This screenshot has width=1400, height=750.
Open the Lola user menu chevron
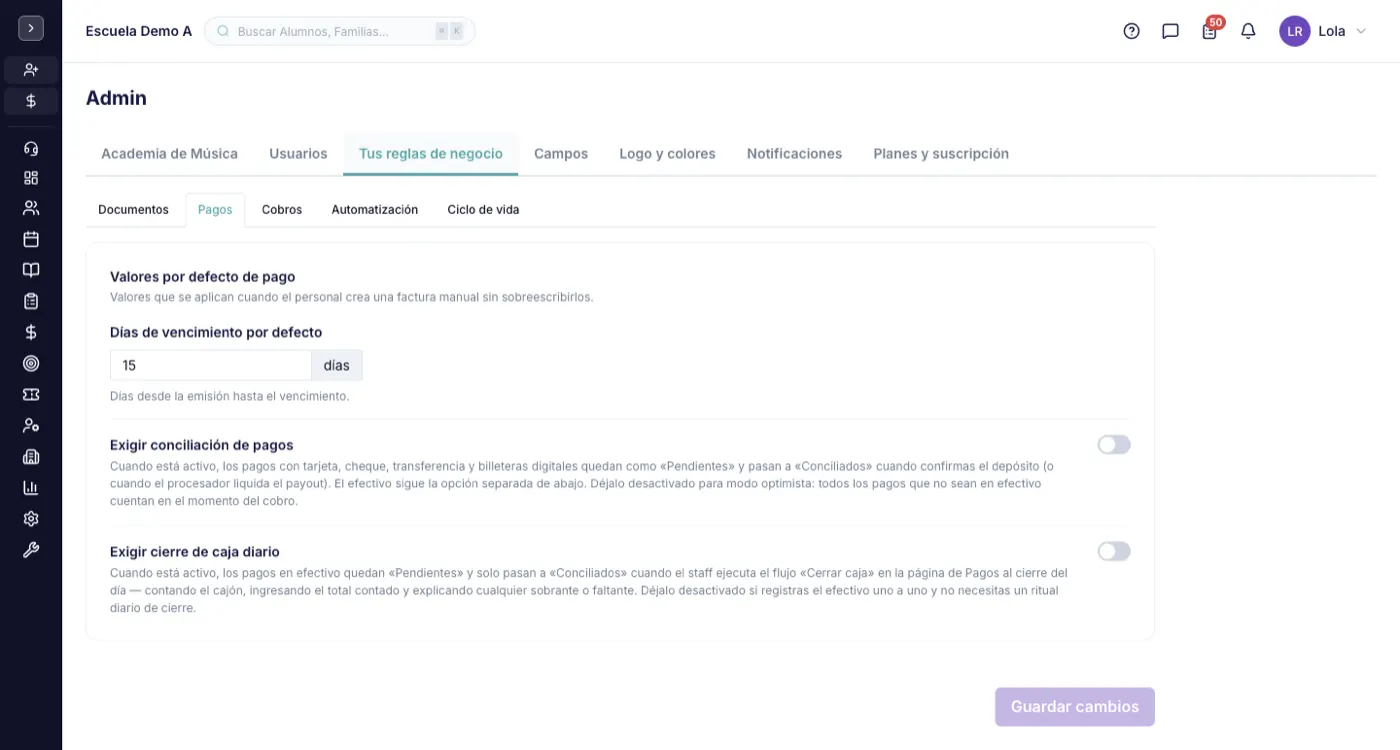click(1360, 31)
